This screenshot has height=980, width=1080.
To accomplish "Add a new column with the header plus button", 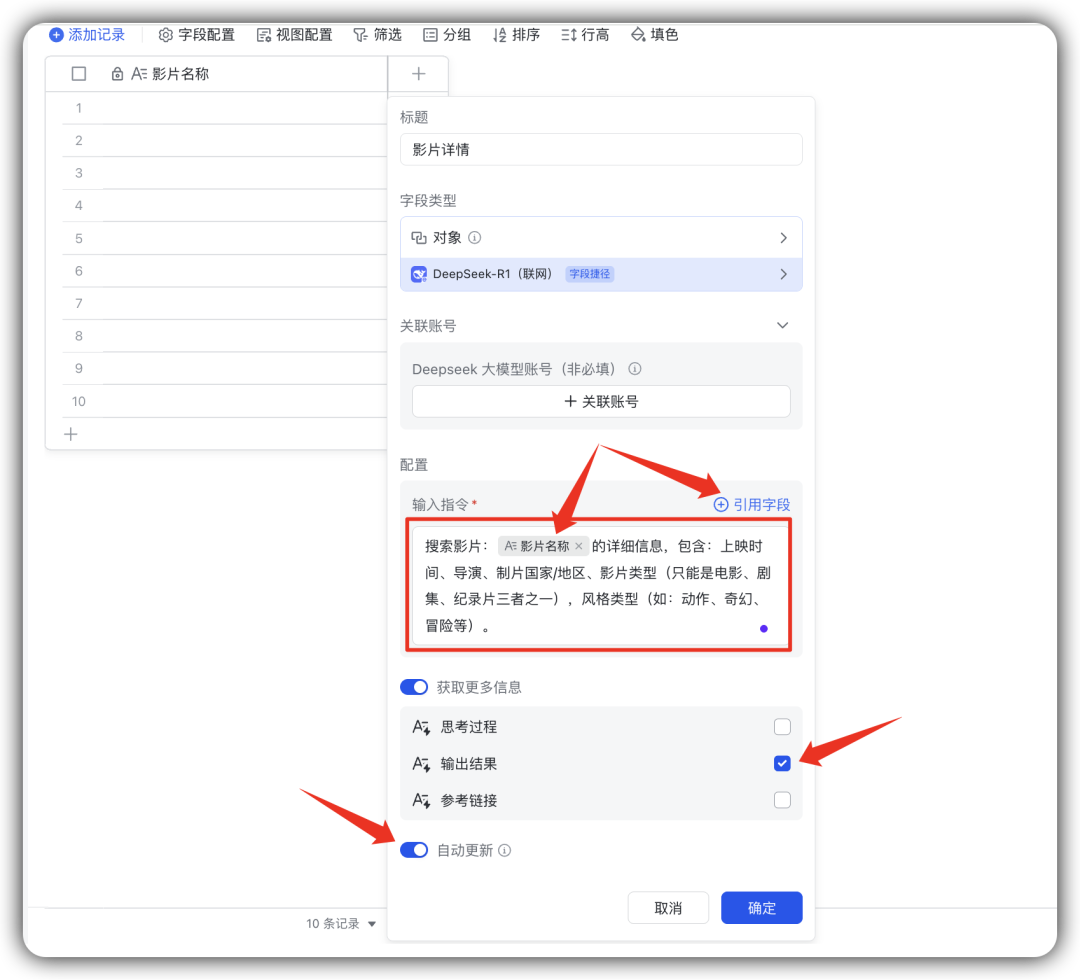I will [x=419, y=74].
